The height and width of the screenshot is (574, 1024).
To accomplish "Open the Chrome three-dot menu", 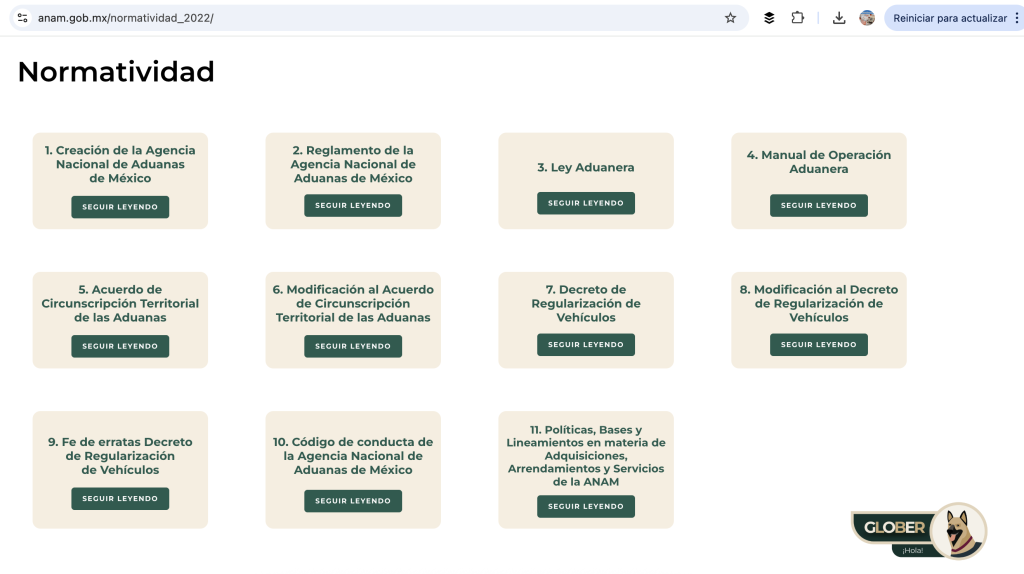I will click(x=1017, y=18).
